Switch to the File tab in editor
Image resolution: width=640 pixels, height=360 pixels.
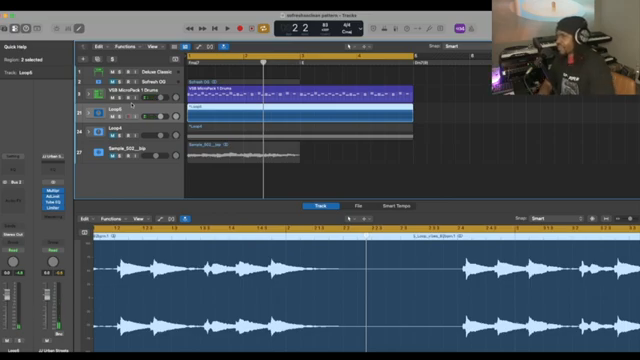pos(358,206)
